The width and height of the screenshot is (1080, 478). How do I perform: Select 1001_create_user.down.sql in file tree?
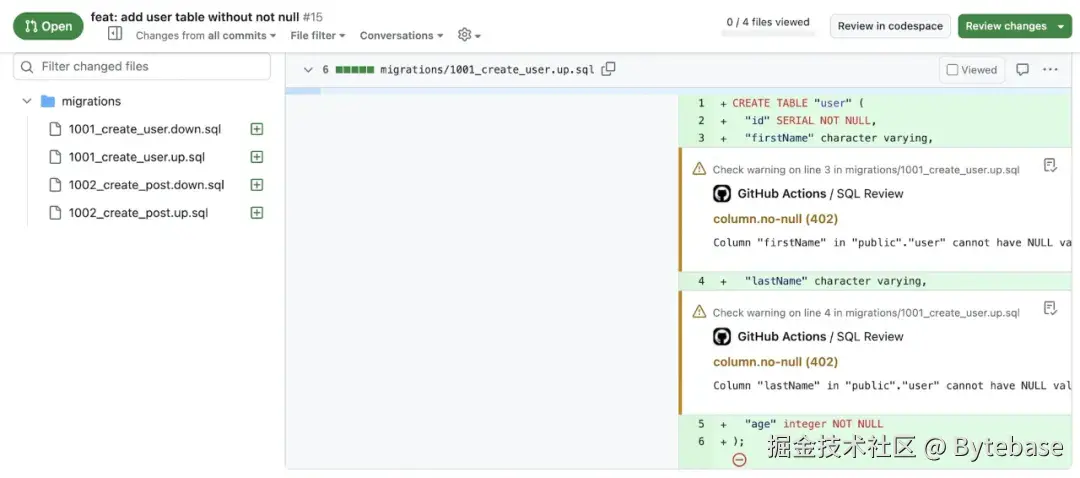144,129
